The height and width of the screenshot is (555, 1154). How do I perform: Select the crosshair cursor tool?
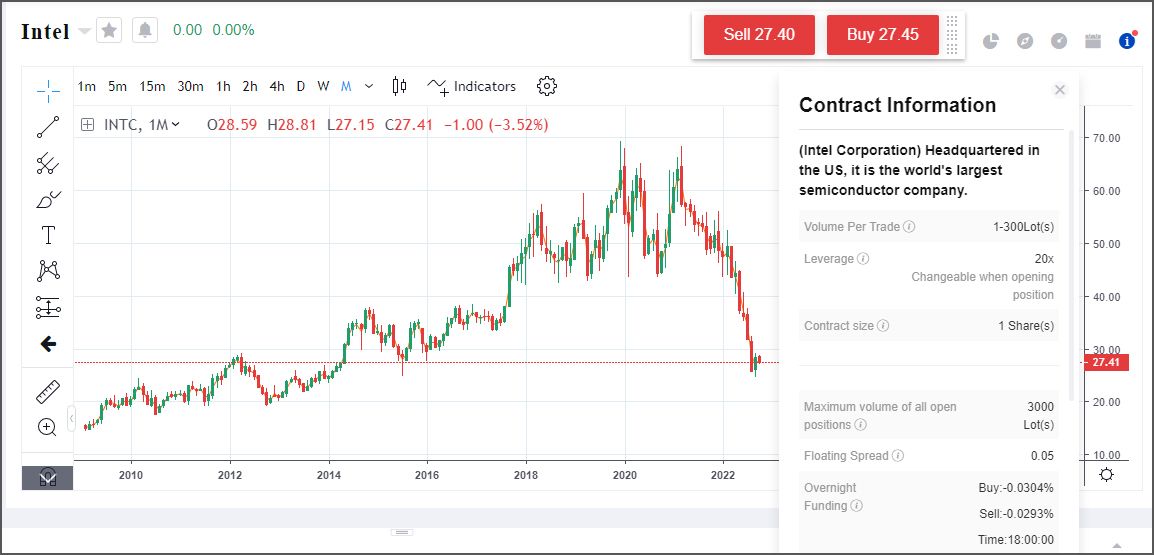(48, 91)
